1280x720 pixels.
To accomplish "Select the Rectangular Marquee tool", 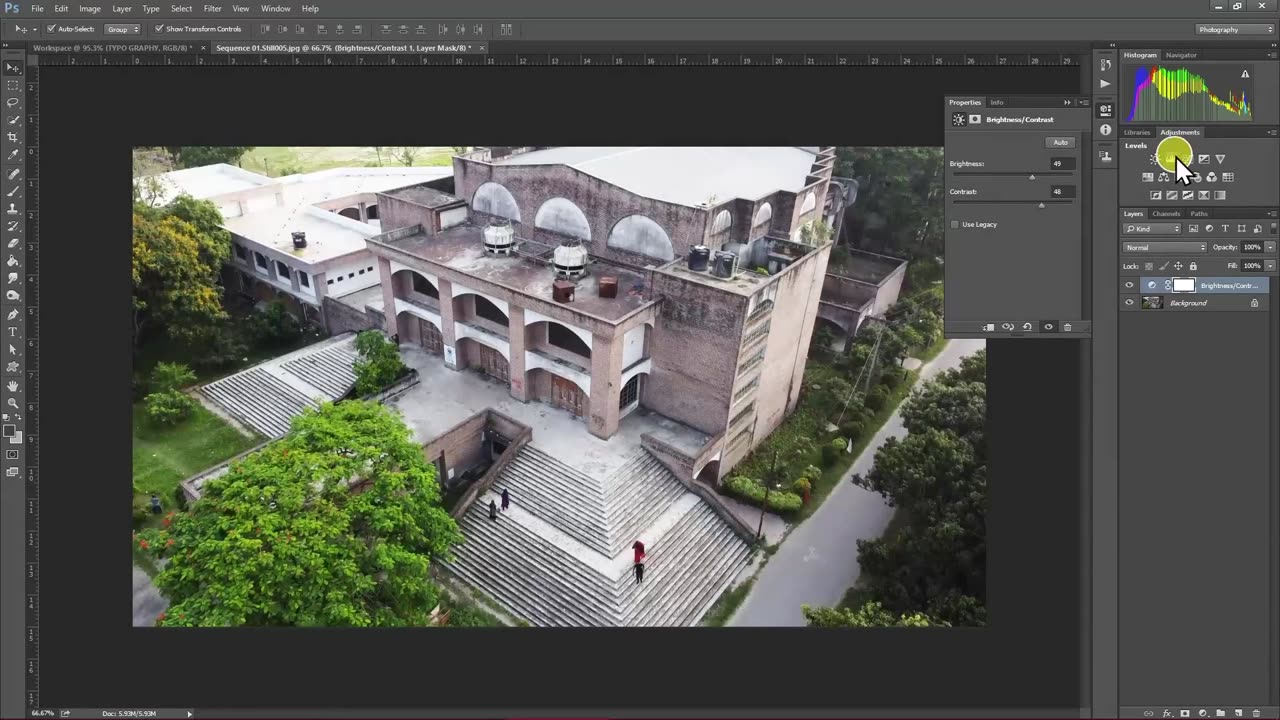I will [x=13, y=85].
